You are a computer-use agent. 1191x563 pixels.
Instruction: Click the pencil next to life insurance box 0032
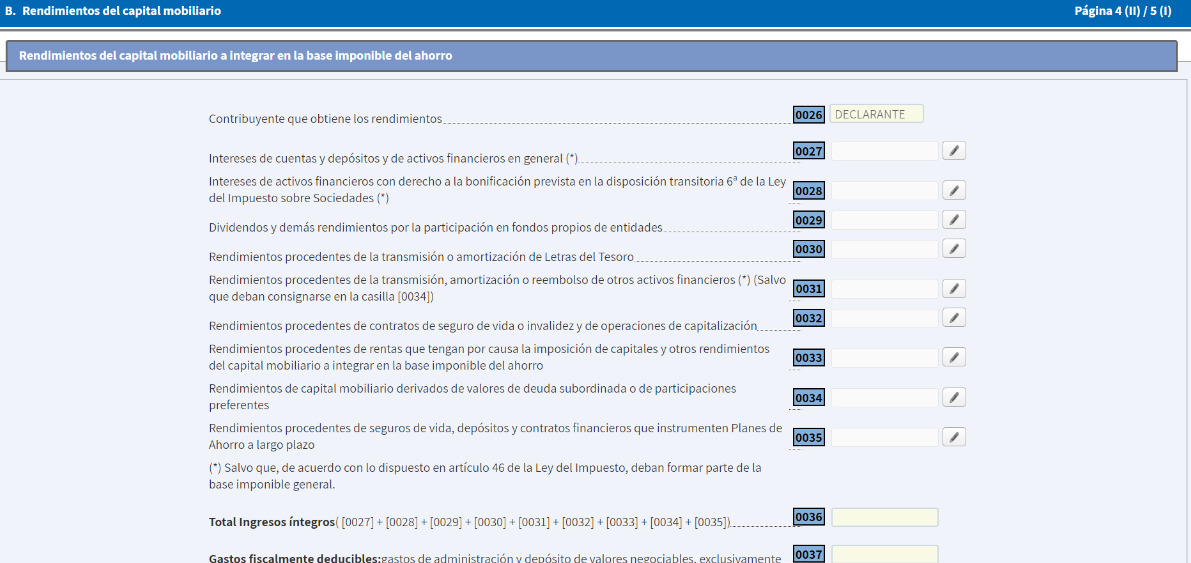point(954,318)
